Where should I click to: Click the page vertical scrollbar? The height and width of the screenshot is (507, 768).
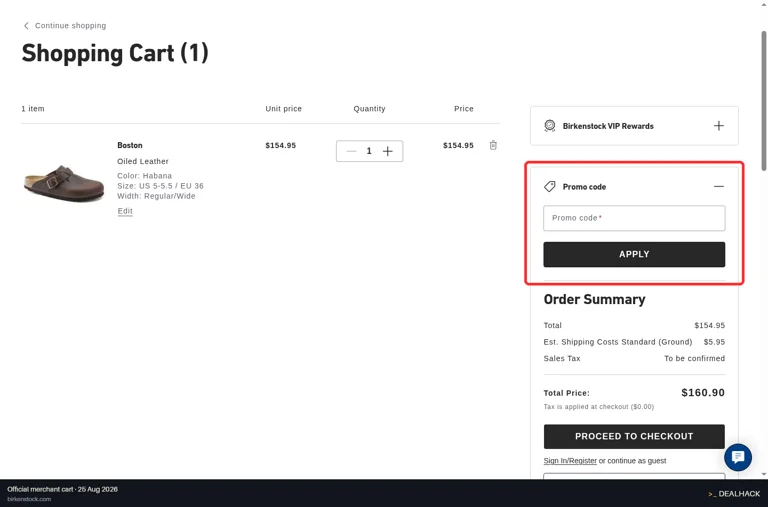764,101
